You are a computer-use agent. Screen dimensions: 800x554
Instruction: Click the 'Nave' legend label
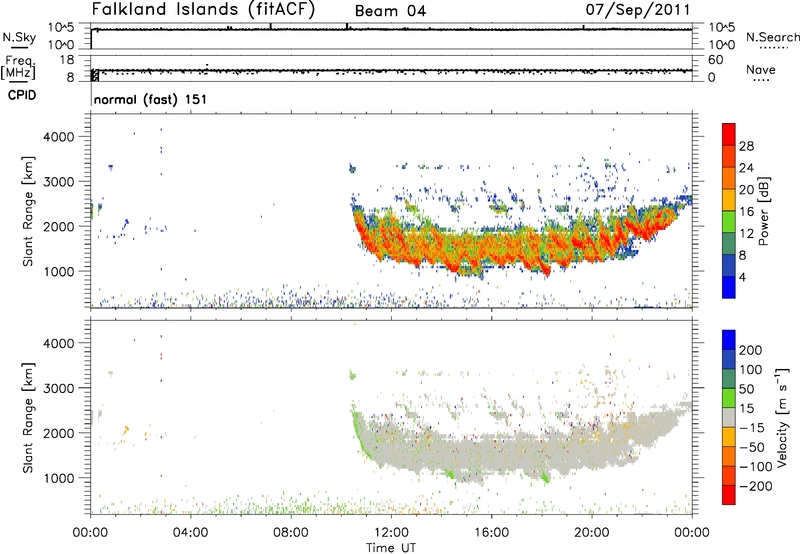click(760, 70)
